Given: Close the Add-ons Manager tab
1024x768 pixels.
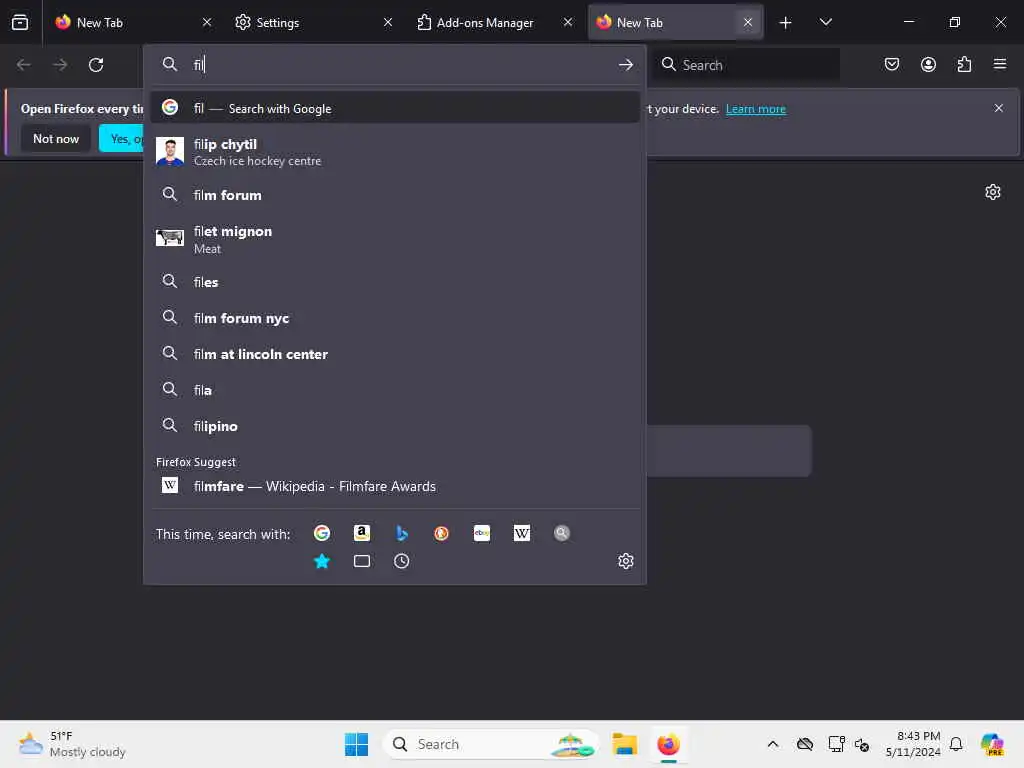Looking at the screenshot, I should tap(568, 22).
